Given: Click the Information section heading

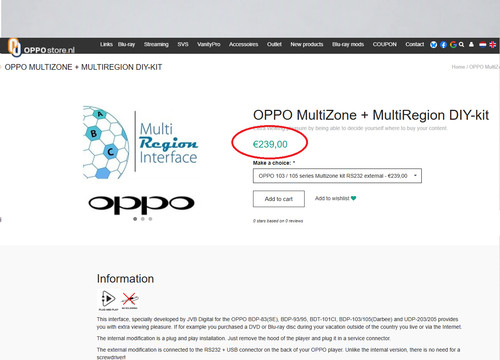Looking at the screenshot, I should pos(125,279).
